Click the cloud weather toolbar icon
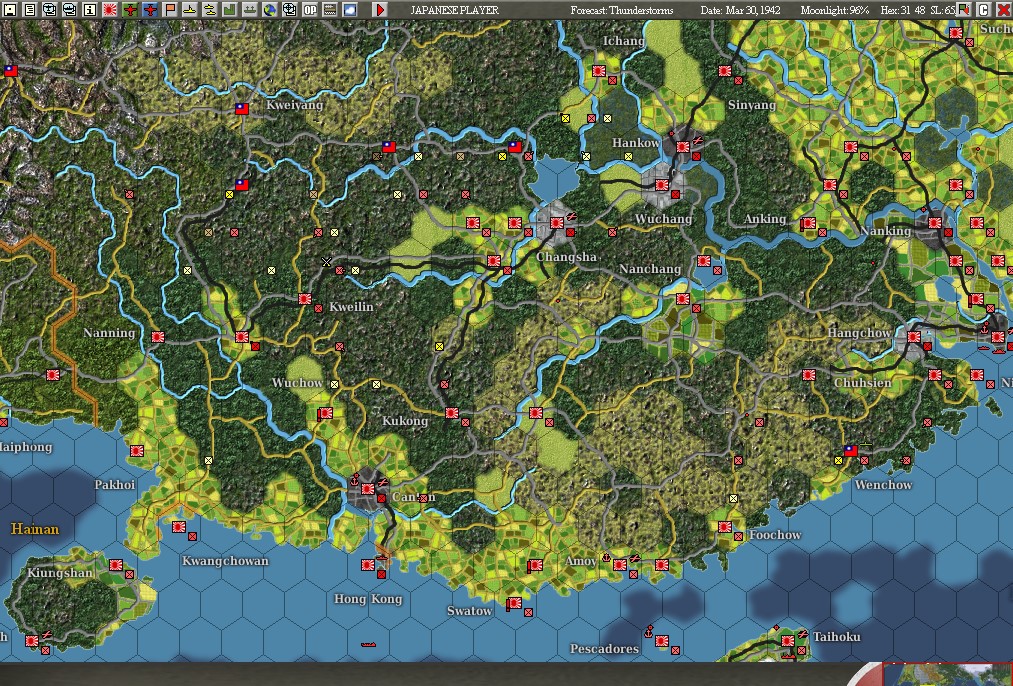This screenshot has width=1013, height=686. pos(350,9)
